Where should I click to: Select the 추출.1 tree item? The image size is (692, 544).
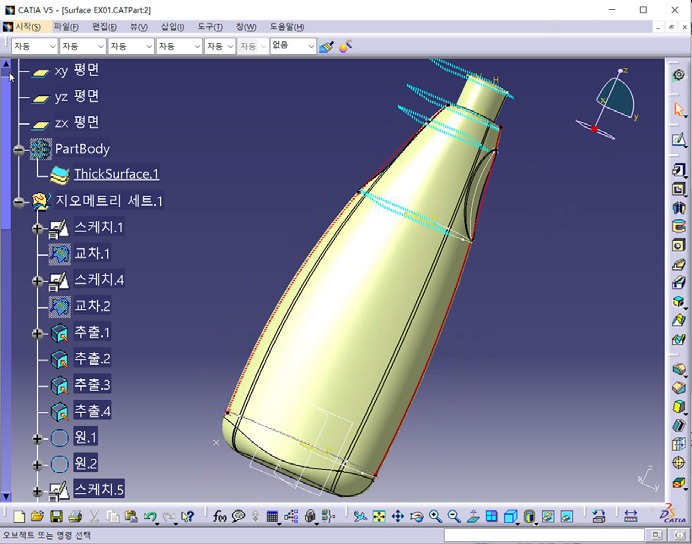92,332
